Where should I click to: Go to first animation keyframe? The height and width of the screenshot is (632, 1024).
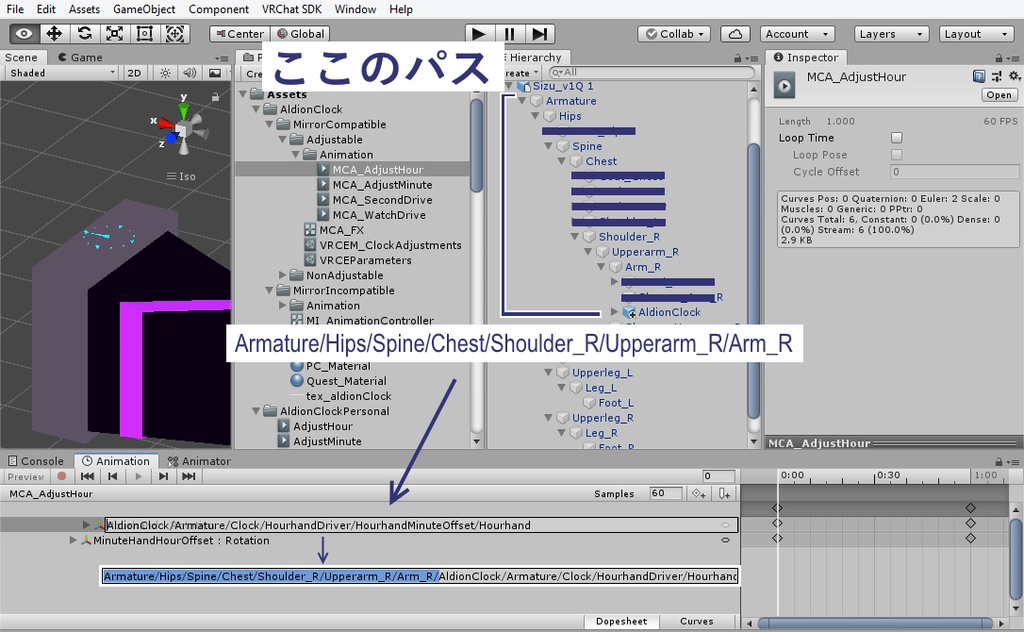click(x=87, y=476)
